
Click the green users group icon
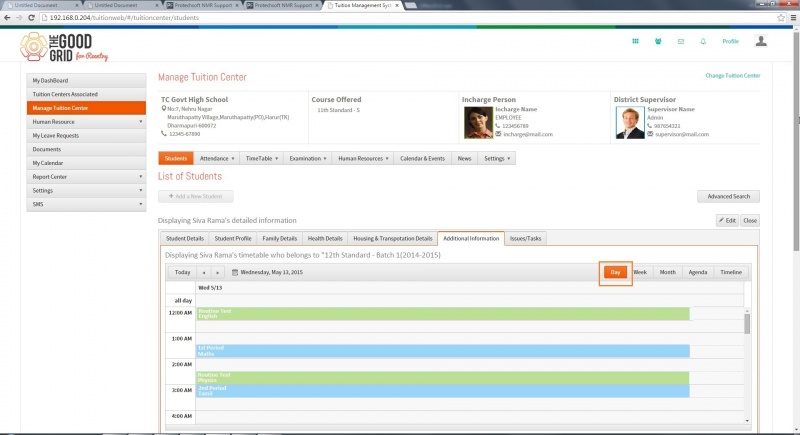point(658,41)
